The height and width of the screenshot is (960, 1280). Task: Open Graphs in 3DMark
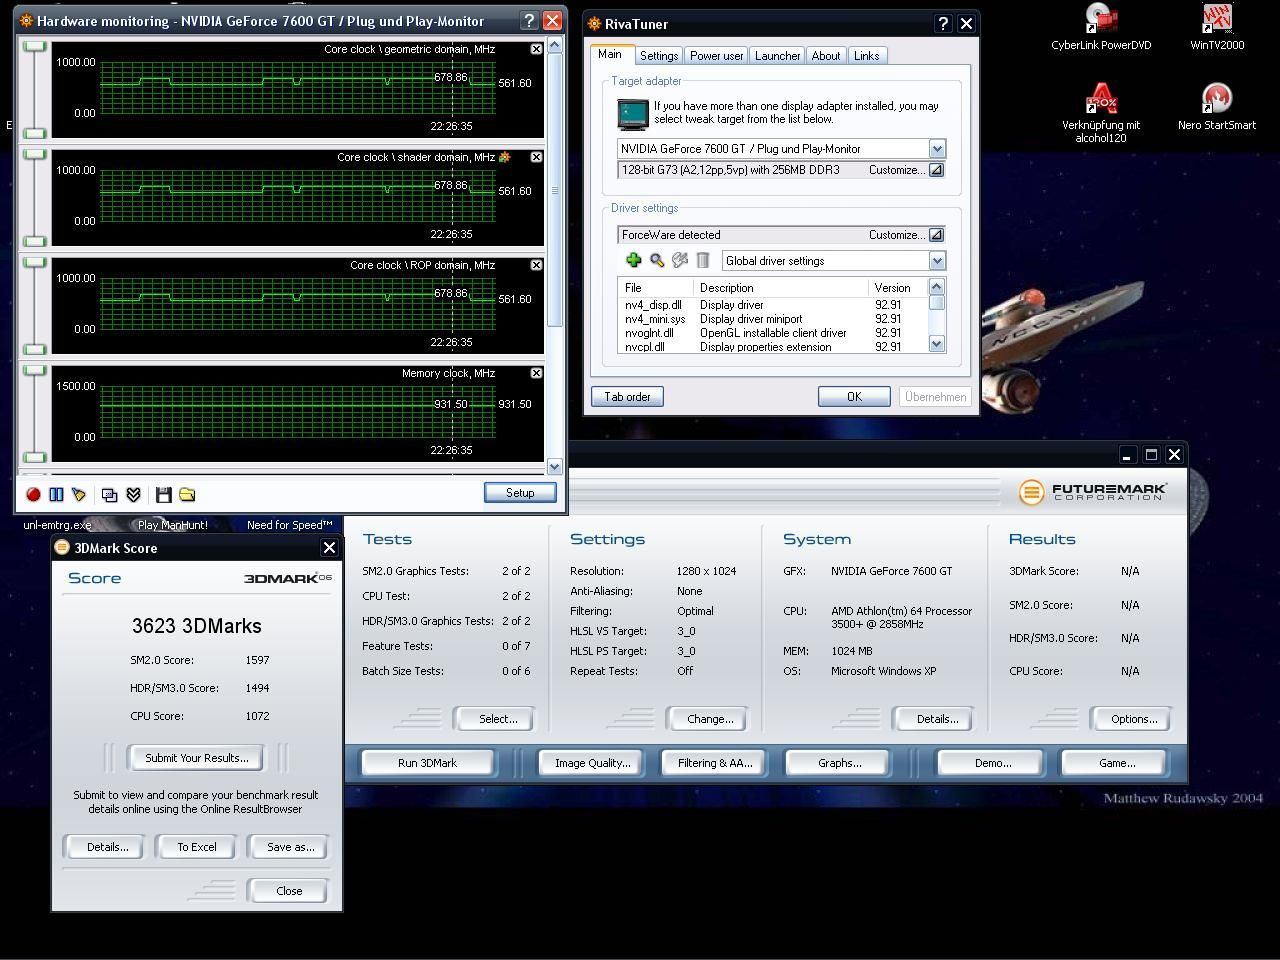point(839,763)
